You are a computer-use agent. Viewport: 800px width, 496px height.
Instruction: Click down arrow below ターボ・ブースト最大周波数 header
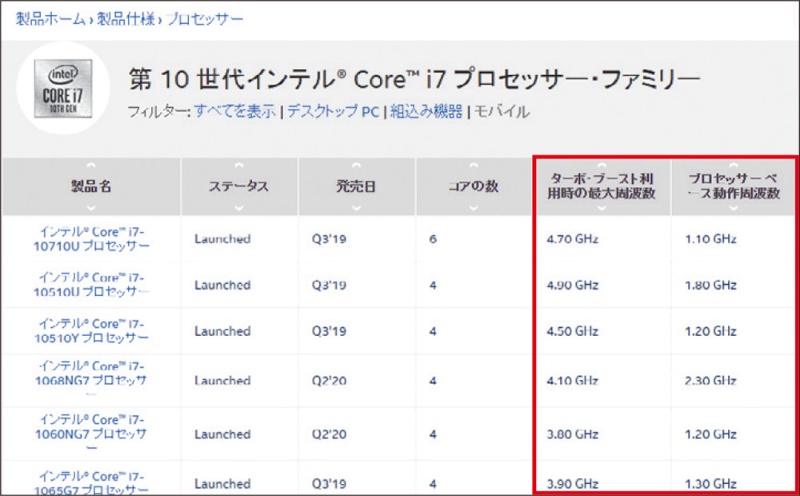[601, 208]
